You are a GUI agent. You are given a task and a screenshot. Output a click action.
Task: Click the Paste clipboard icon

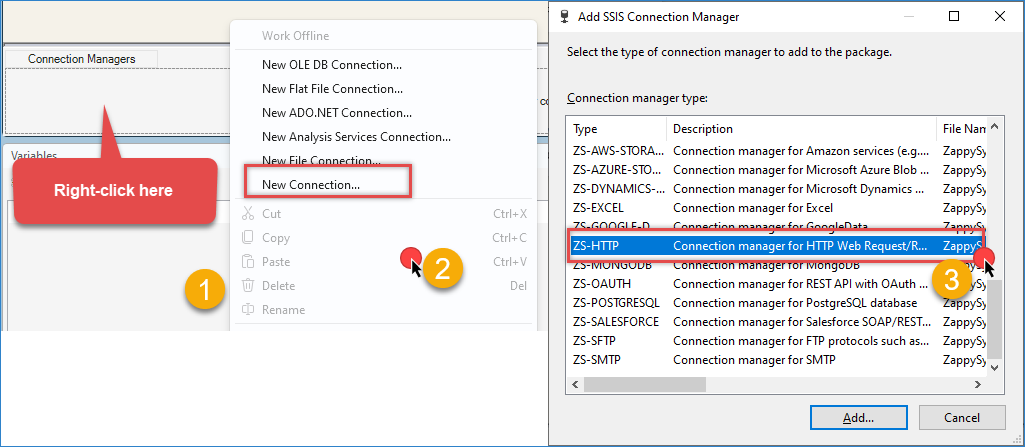248,262
